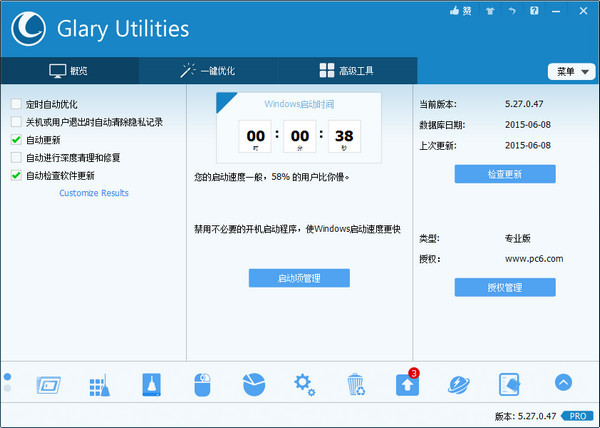The width and height of the screenshot is (600, 428).
Task: Close the Glary Utilities window
Action: click(x=584, y=11)
